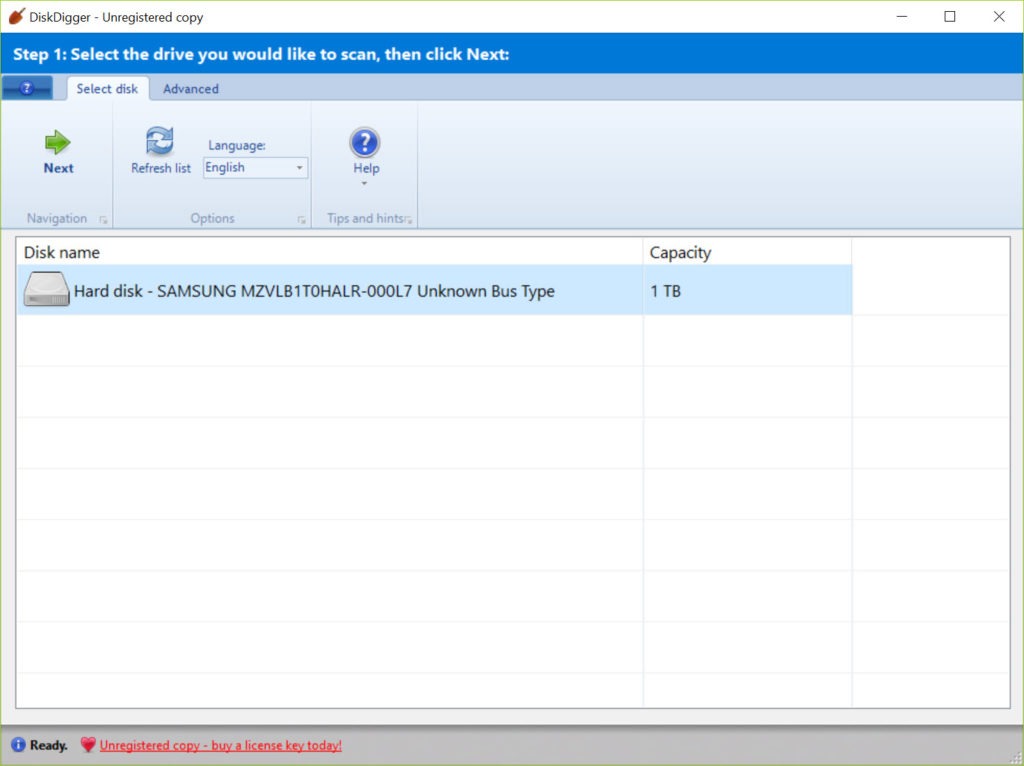Click the red heart icon in status bar
Image resolution: width=1024 pixels, height=766 pixels.
[88, 744]
